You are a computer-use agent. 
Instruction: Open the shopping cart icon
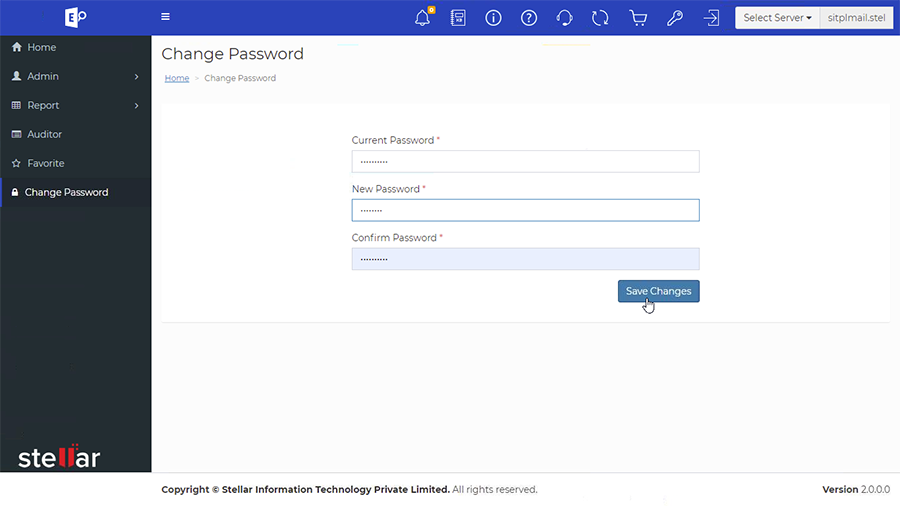(638, 18)
